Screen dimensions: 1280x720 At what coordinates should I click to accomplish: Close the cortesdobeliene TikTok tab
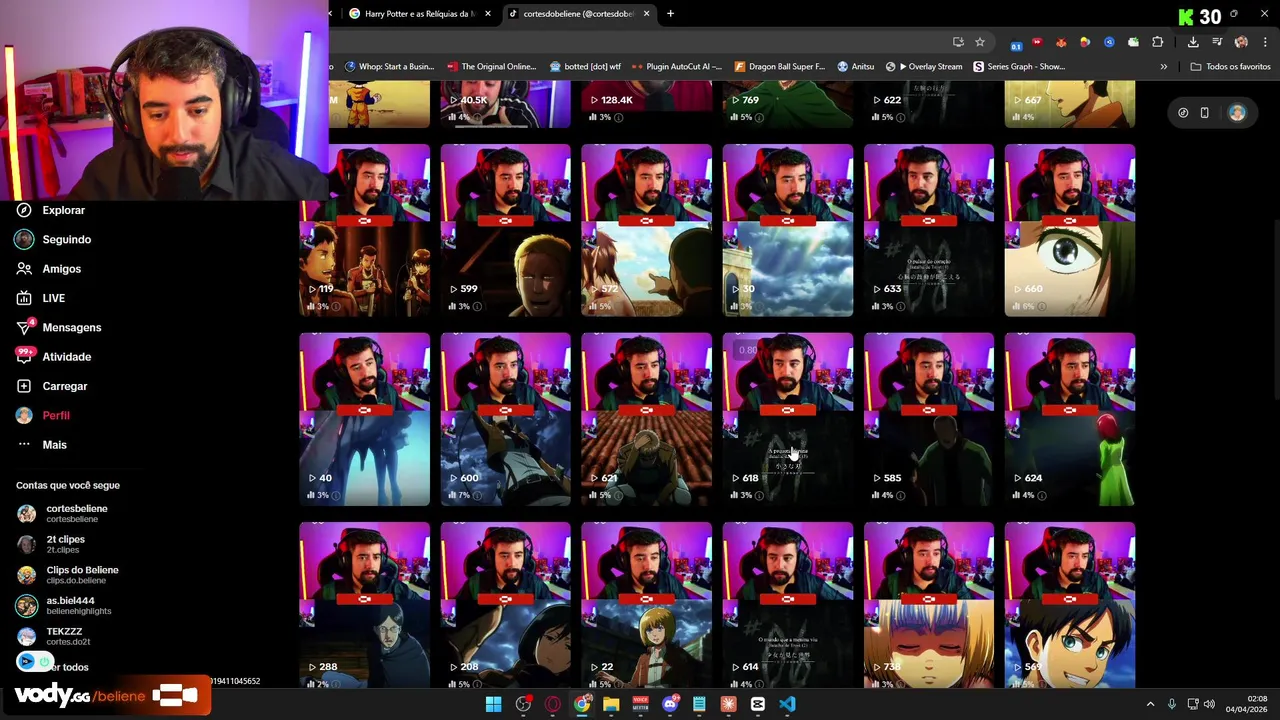pyautogui.click(x=646, y=14)
